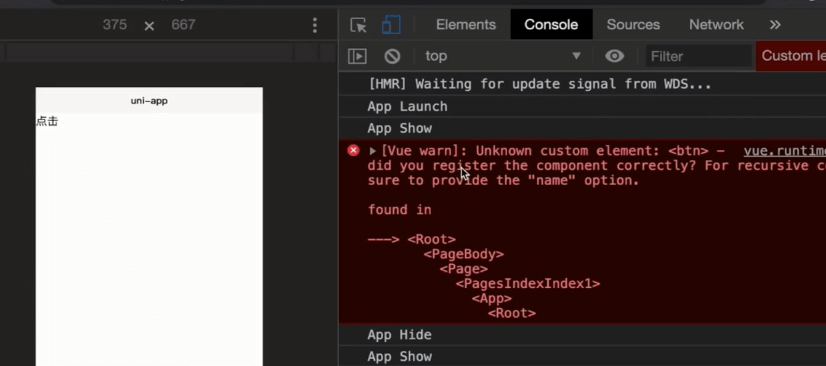The height and width of the screenshot is (366, 826).
Task: Expand the Vue warn error message triangle
Action: coord(372,151)
